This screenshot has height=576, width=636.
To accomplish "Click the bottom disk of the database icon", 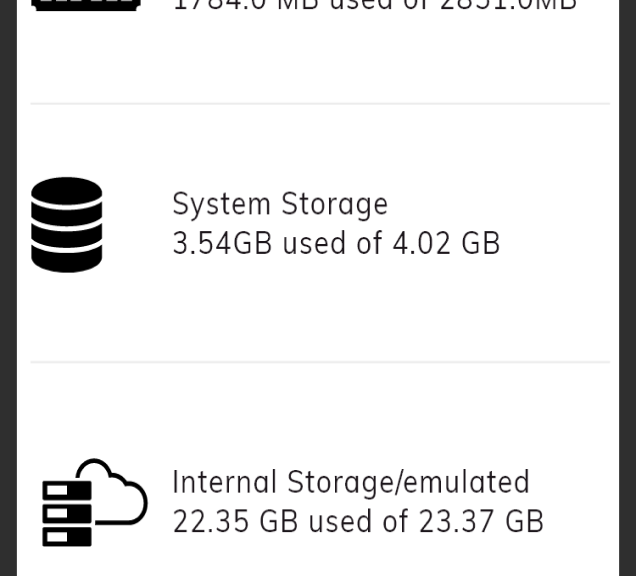I will point(67,260).
